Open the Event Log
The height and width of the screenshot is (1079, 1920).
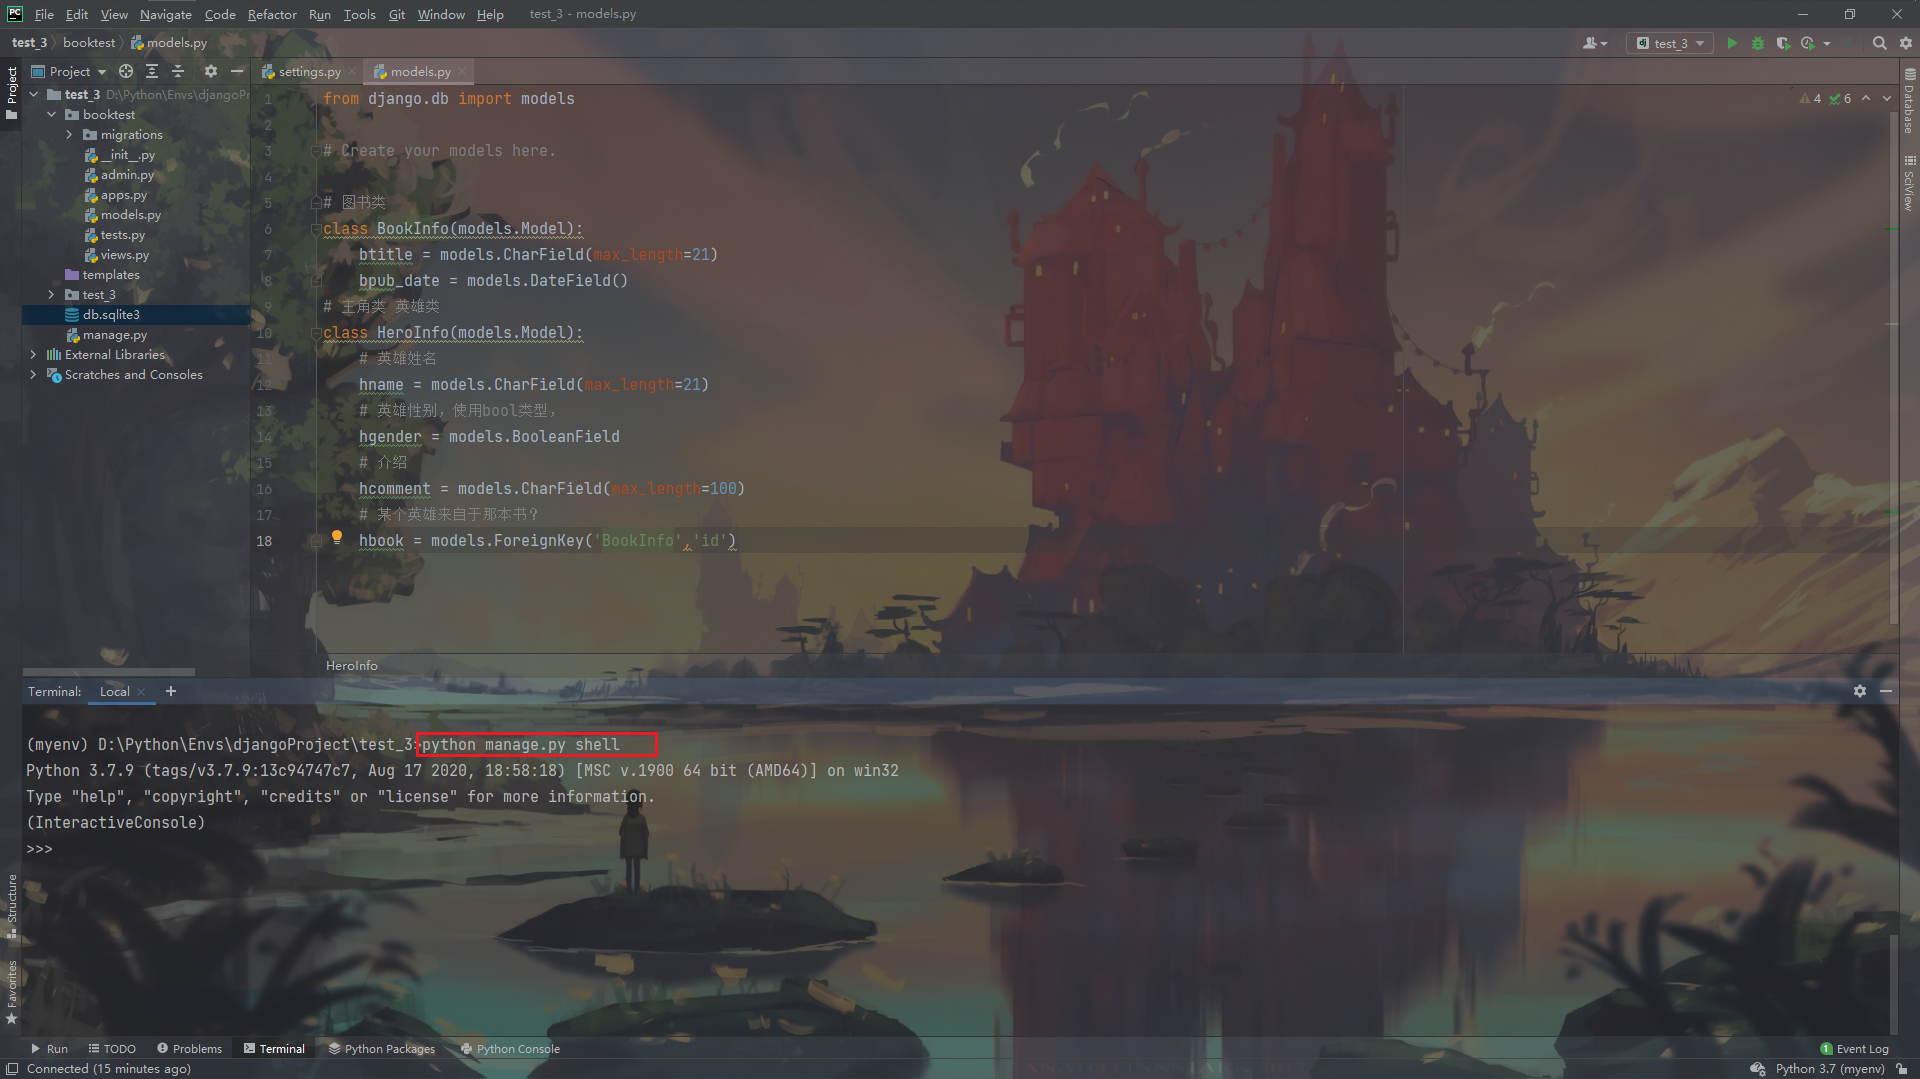pyautogui.click(x=1854, y=1048)
